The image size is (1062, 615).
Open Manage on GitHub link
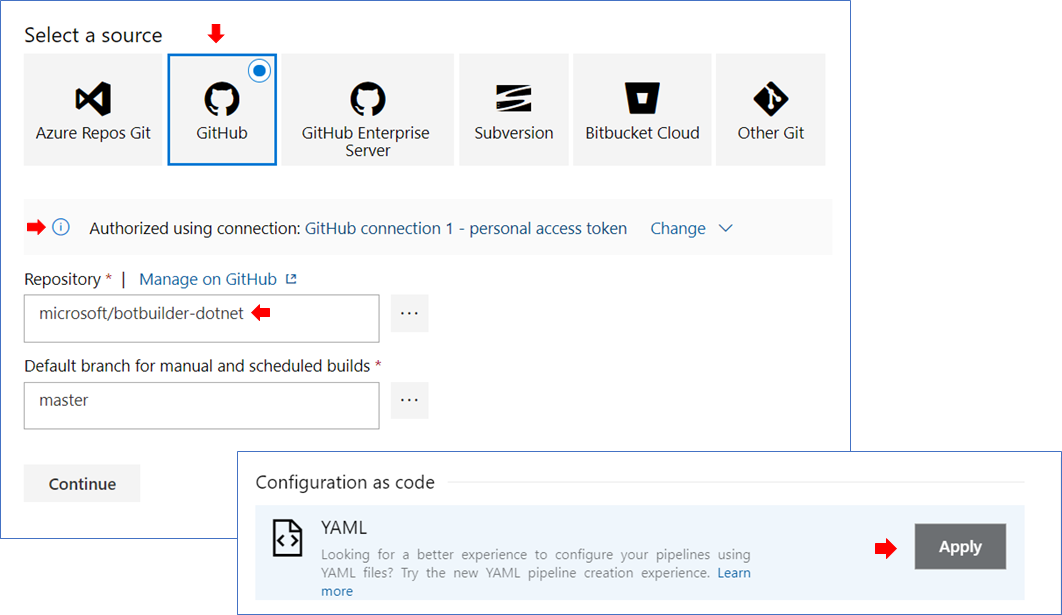coord(208,279)
